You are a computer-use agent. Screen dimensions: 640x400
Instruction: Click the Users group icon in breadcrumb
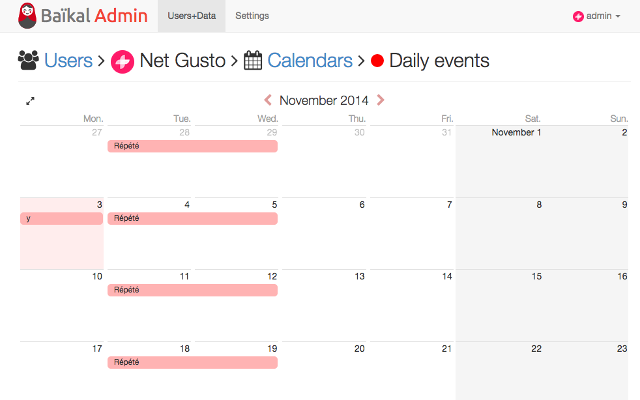coord(29,60)
